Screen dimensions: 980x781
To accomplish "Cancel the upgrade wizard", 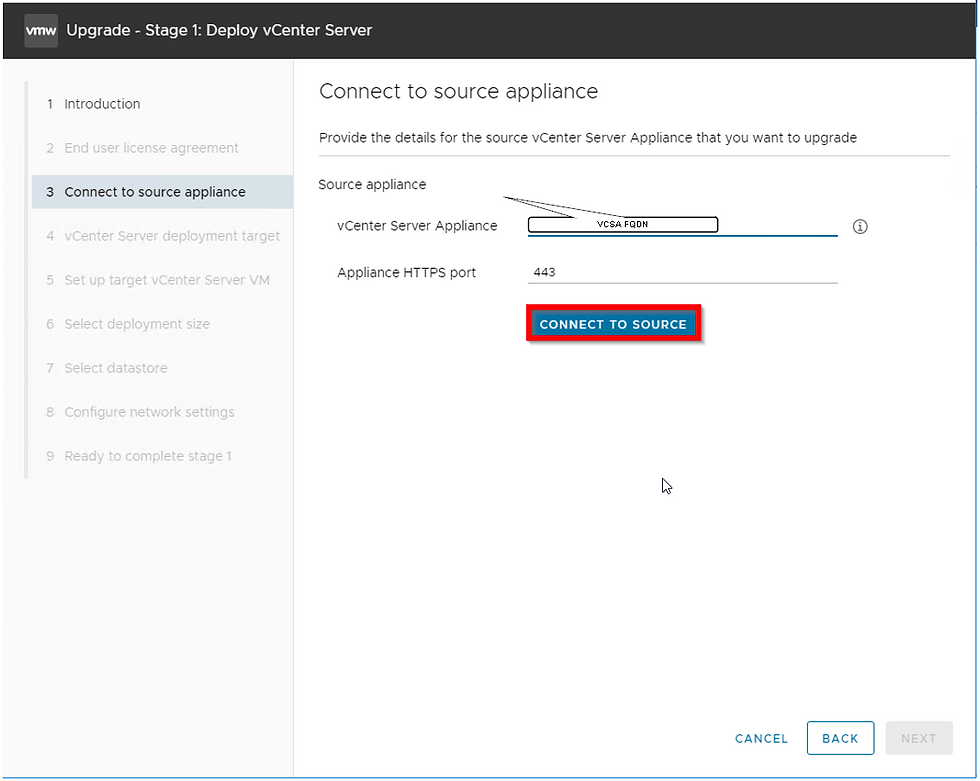I will pos(761,739).
